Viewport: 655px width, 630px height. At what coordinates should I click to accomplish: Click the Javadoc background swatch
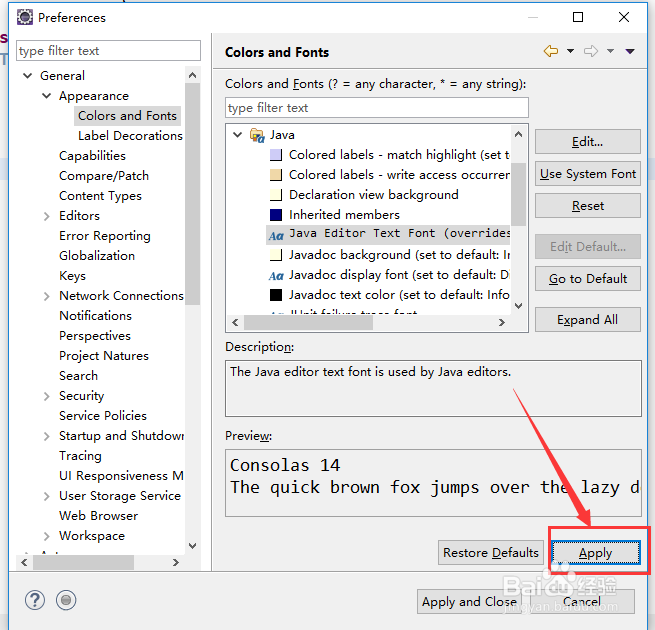276,255
